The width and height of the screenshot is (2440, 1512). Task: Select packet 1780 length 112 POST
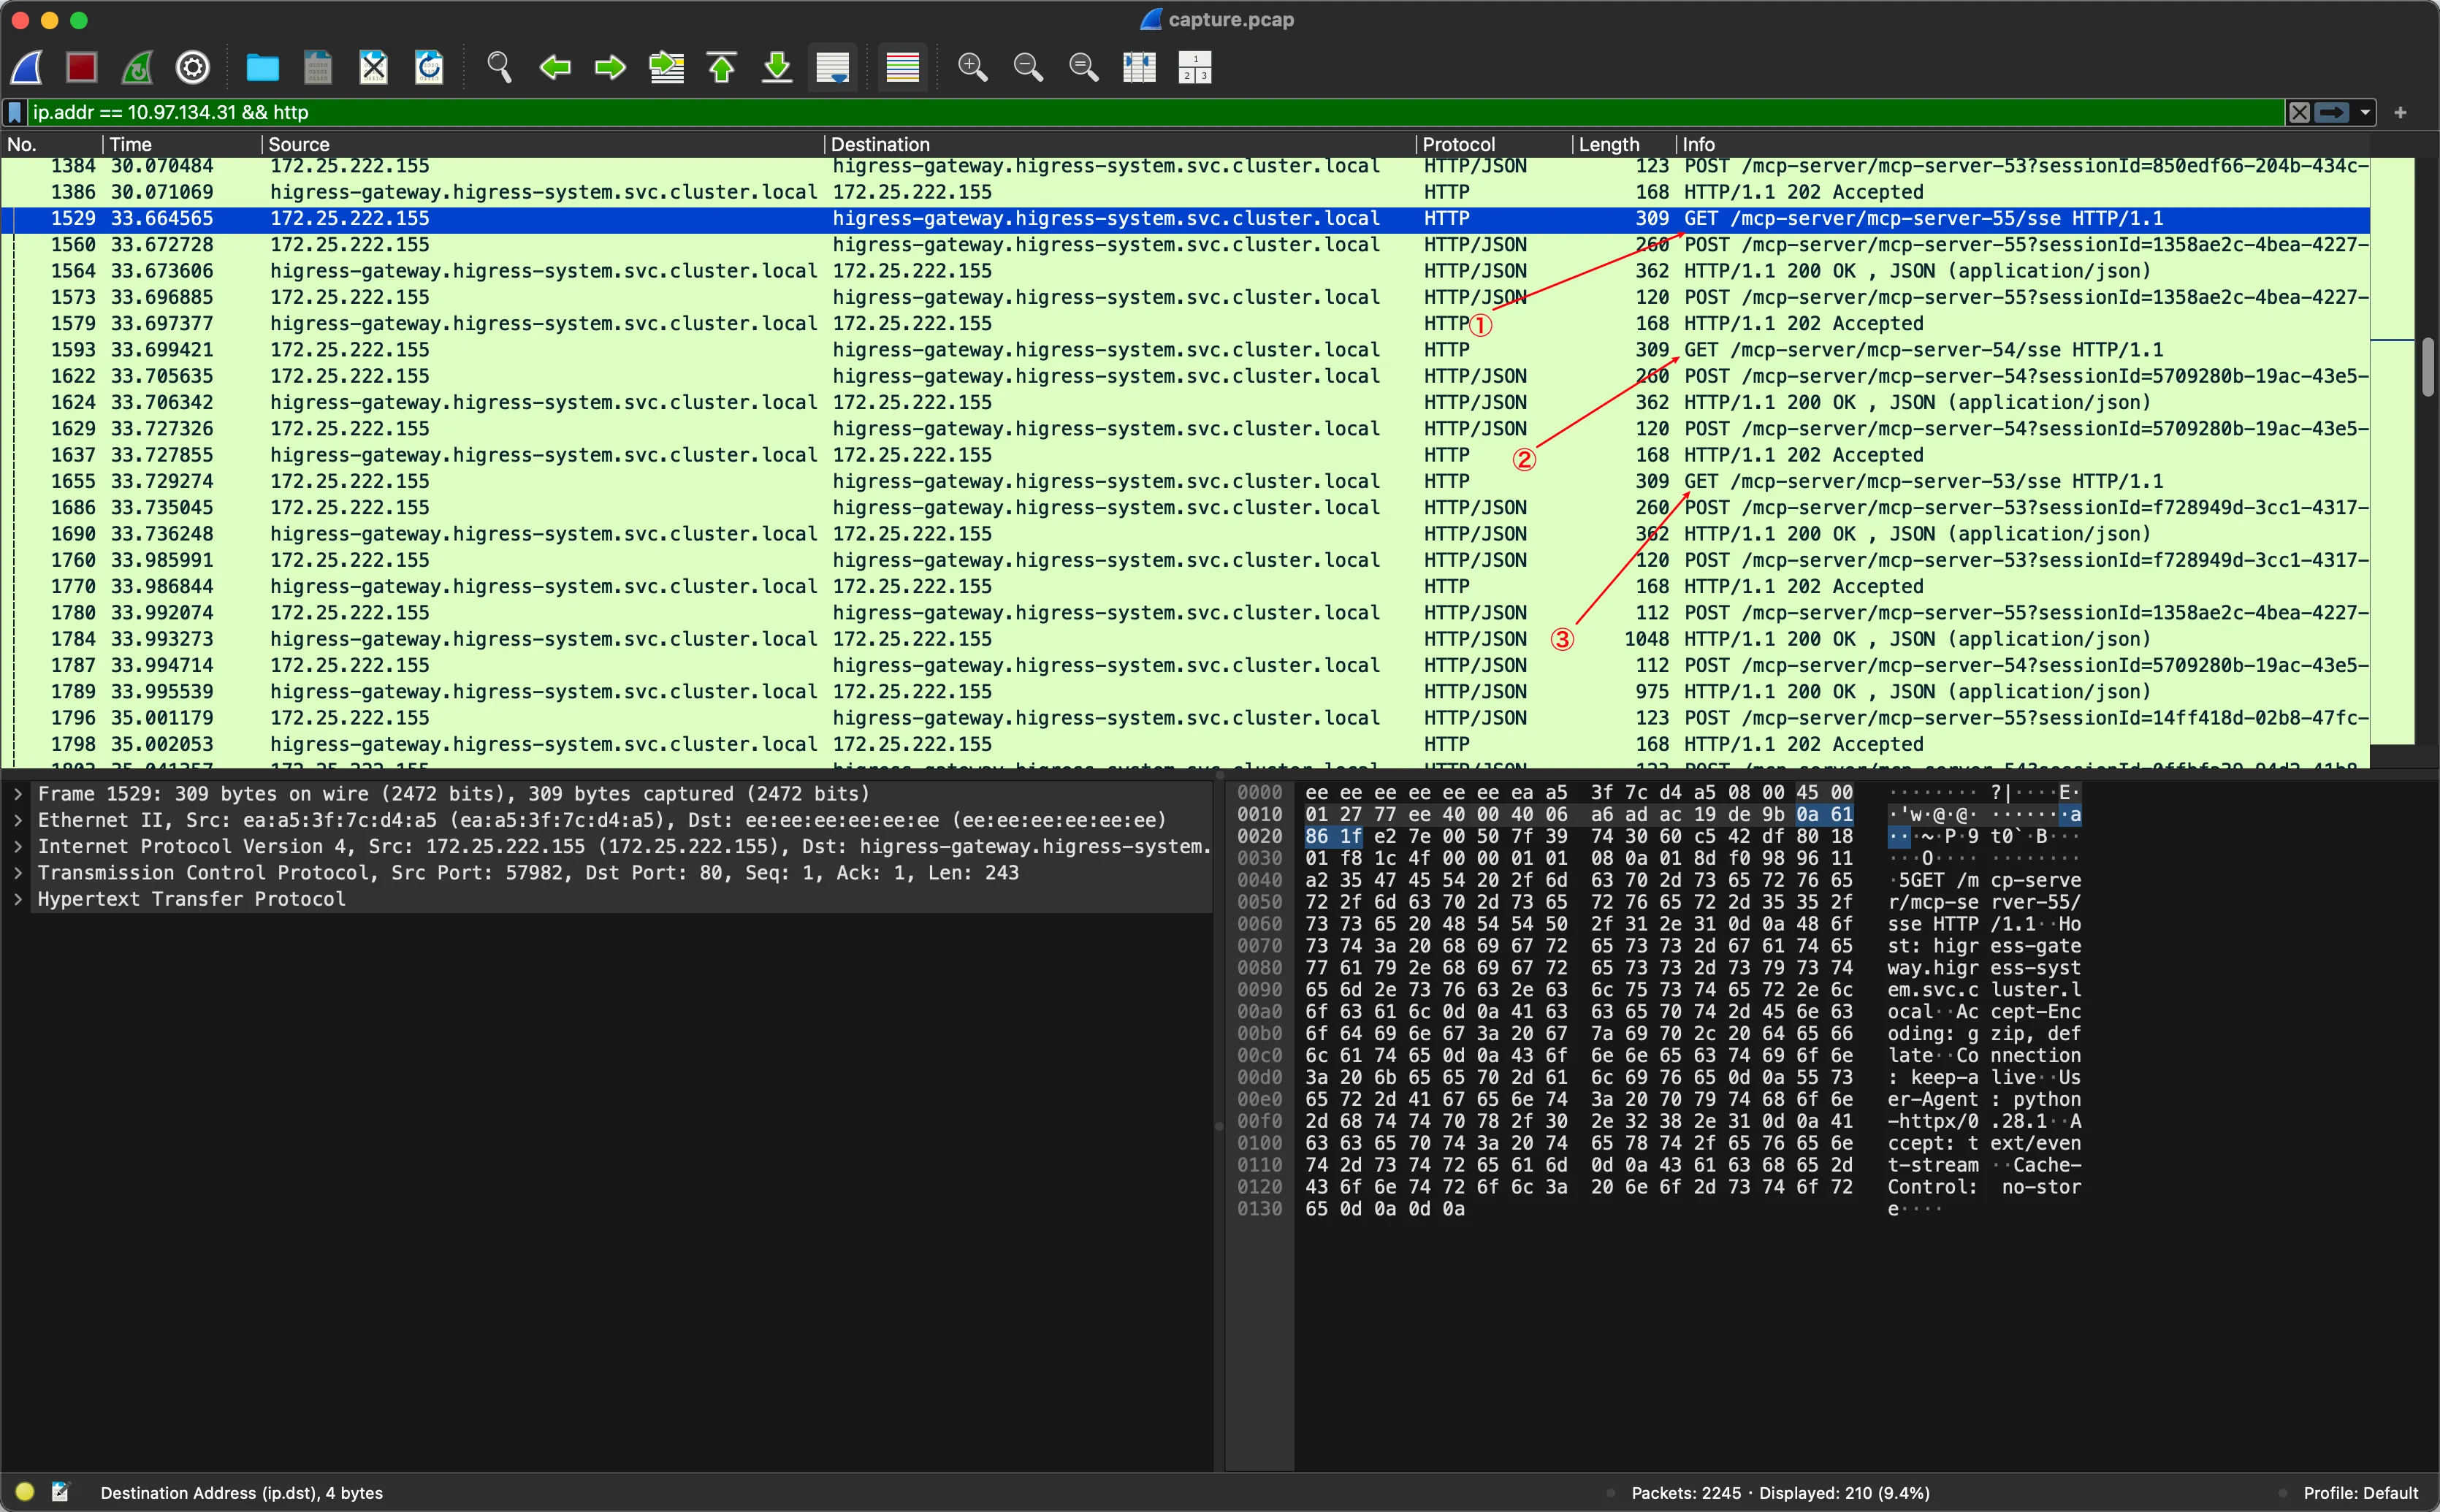click(1185, 613)
